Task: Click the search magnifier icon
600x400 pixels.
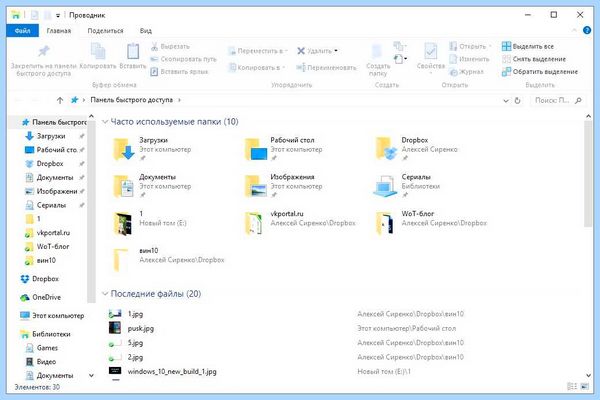Action: coord(578,100)
